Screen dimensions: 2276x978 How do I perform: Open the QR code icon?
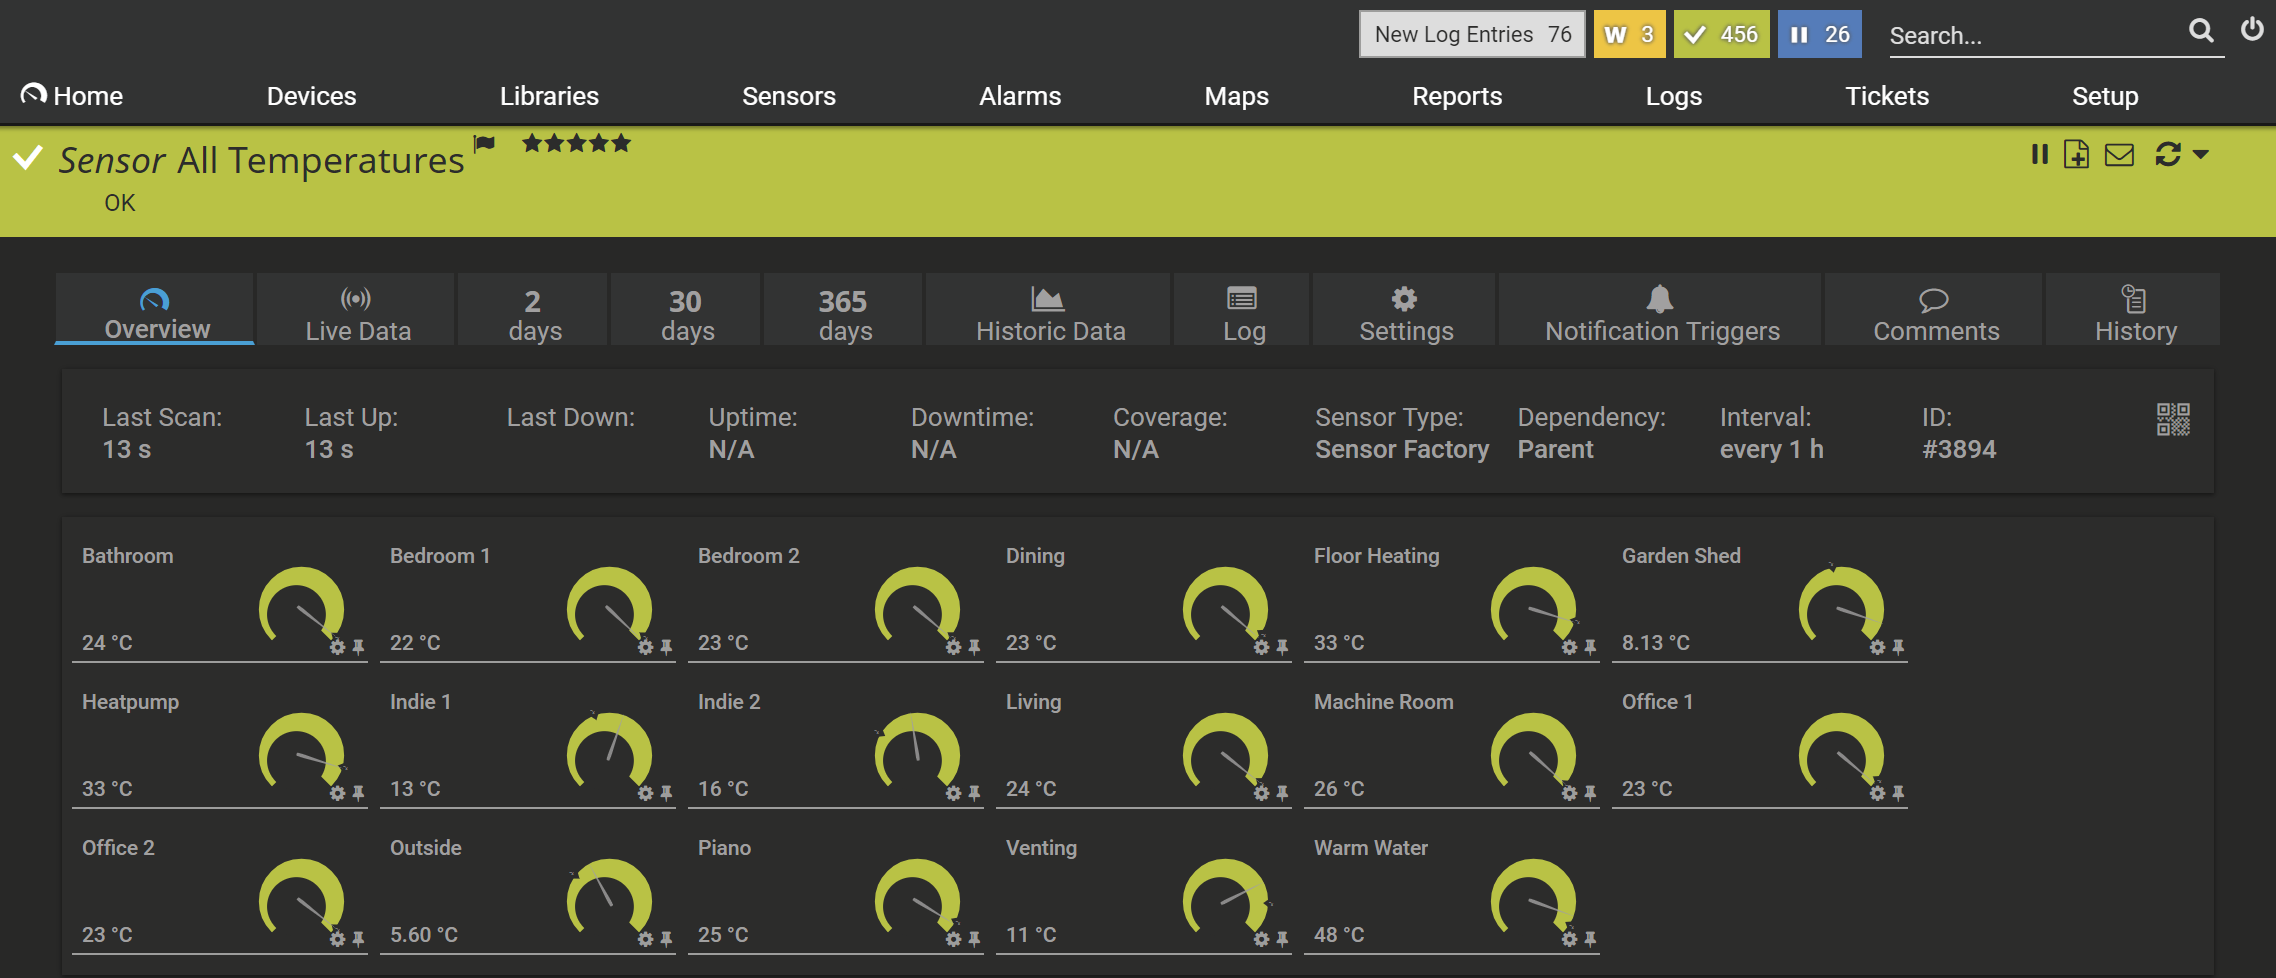2172,420
